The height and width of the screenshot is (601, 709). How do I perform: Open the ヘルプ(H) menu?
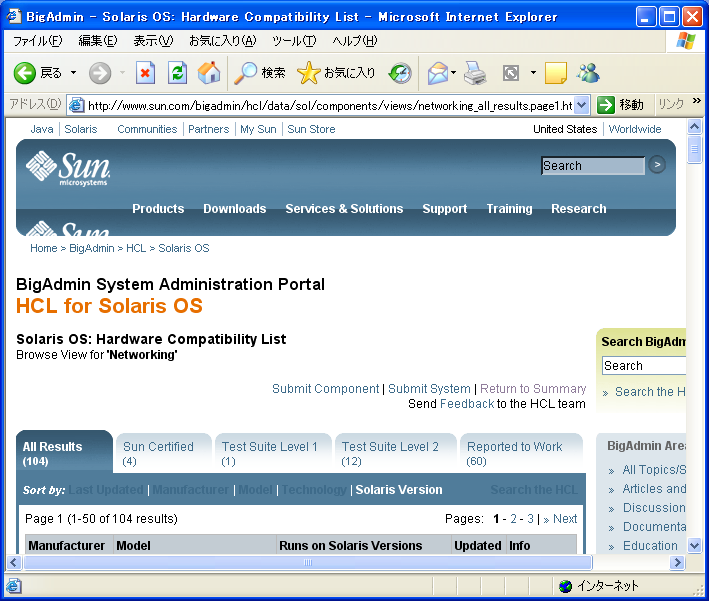(x=354, y=41)
